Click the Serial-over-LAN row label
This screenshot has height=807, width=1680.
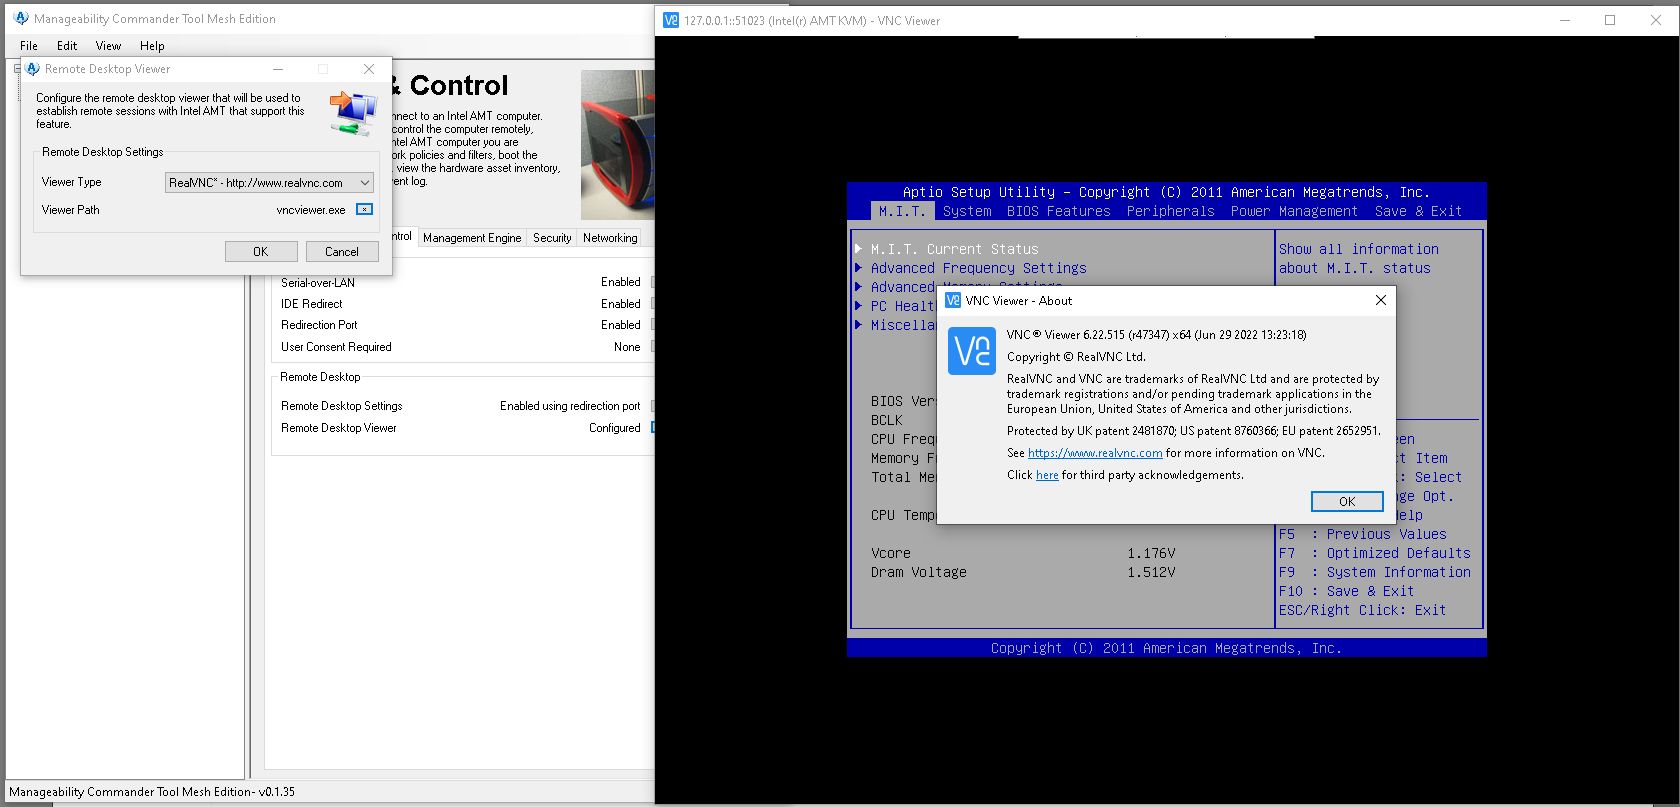[x=318, y=283]
